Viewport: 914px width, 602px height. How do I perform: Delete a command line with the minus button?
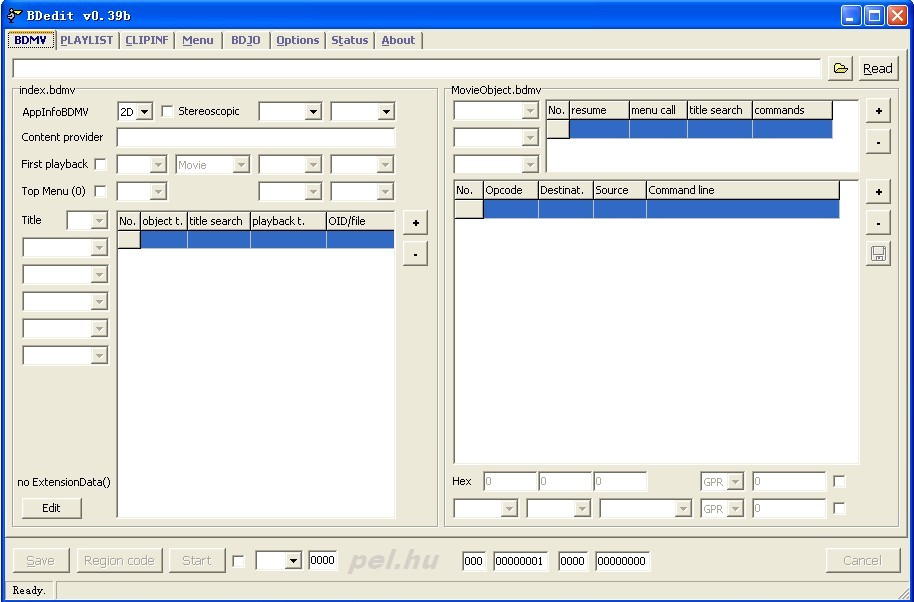pyautogui.click(x=878, y=223)
